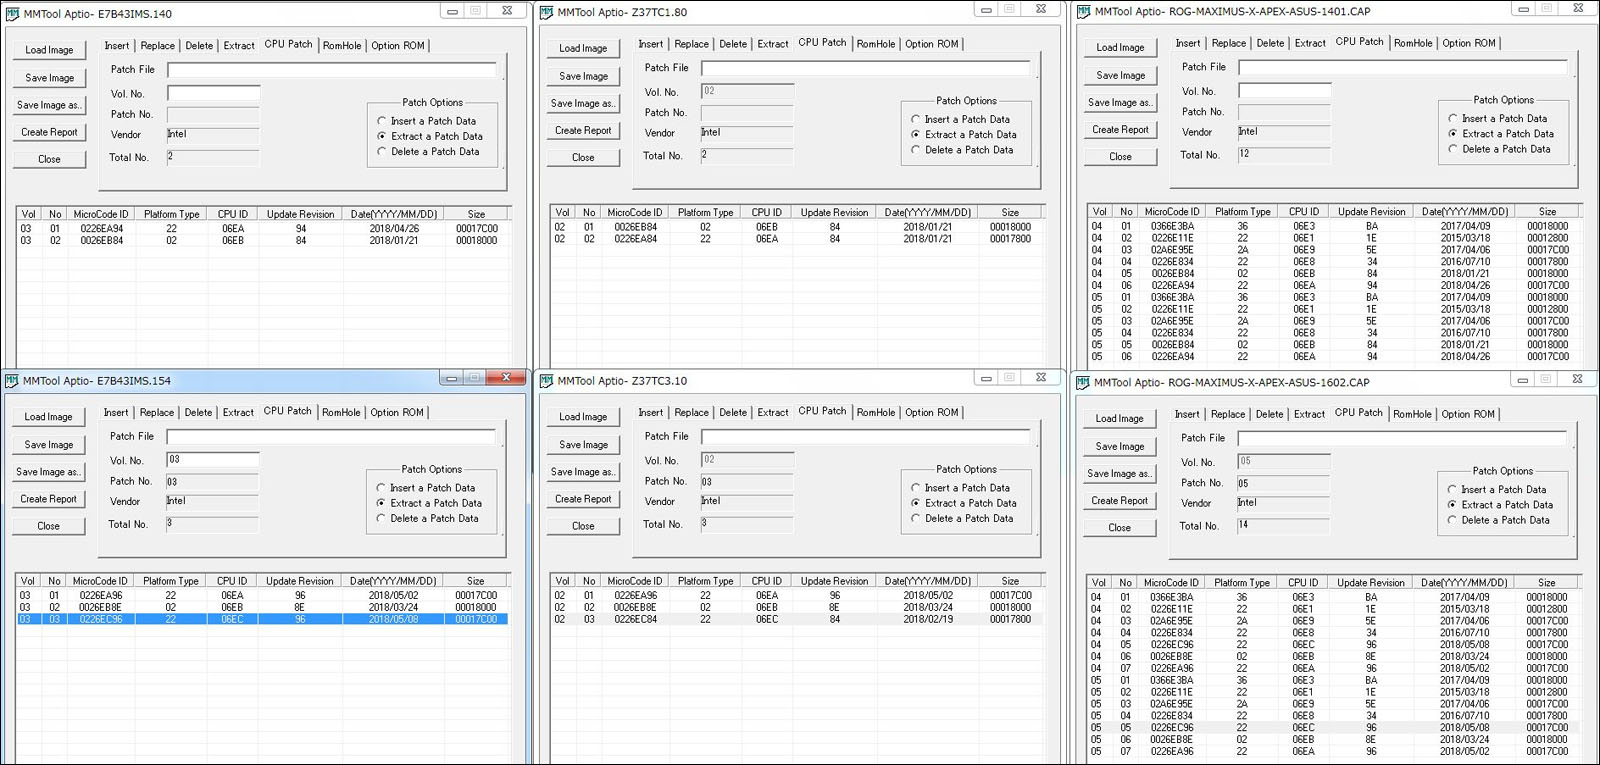
Task: Select 0226EA96 row in E7B43IMS.154
Action: pyautogui.click(x=262, y=596)
